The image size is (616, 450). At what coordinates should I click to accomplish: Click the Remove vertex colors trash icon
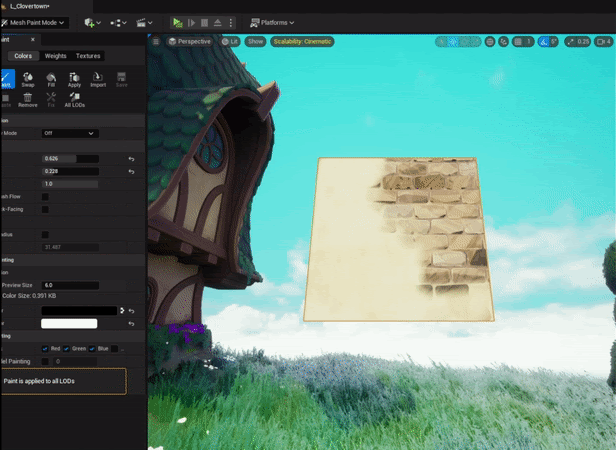click(x=28, y=99)
